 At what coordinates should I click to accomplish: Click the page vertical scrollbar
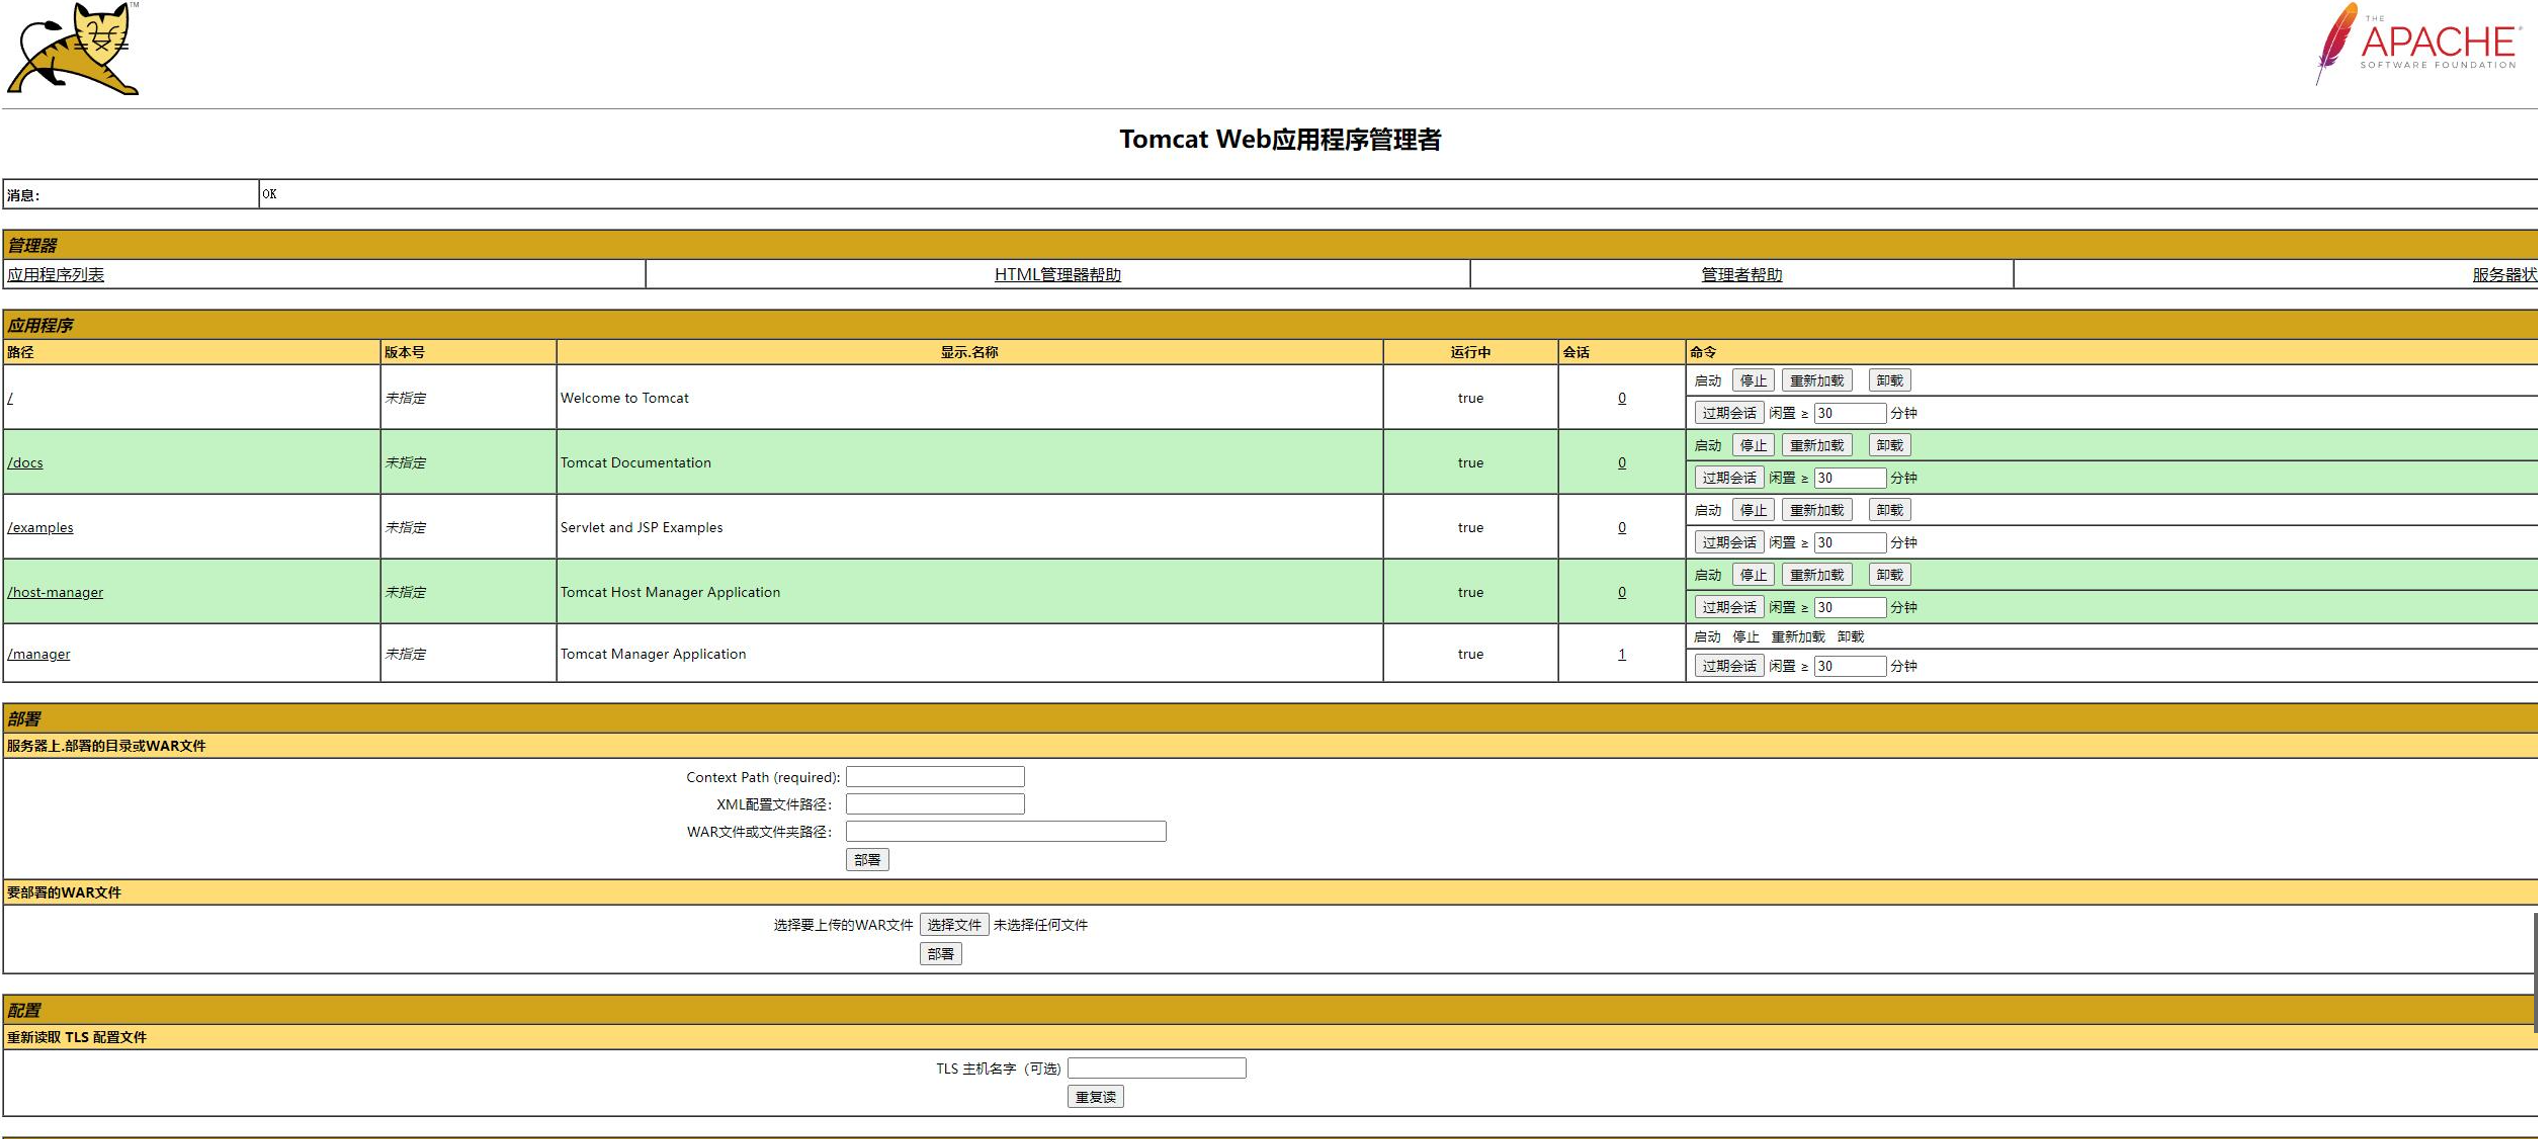coord(2535,972)
